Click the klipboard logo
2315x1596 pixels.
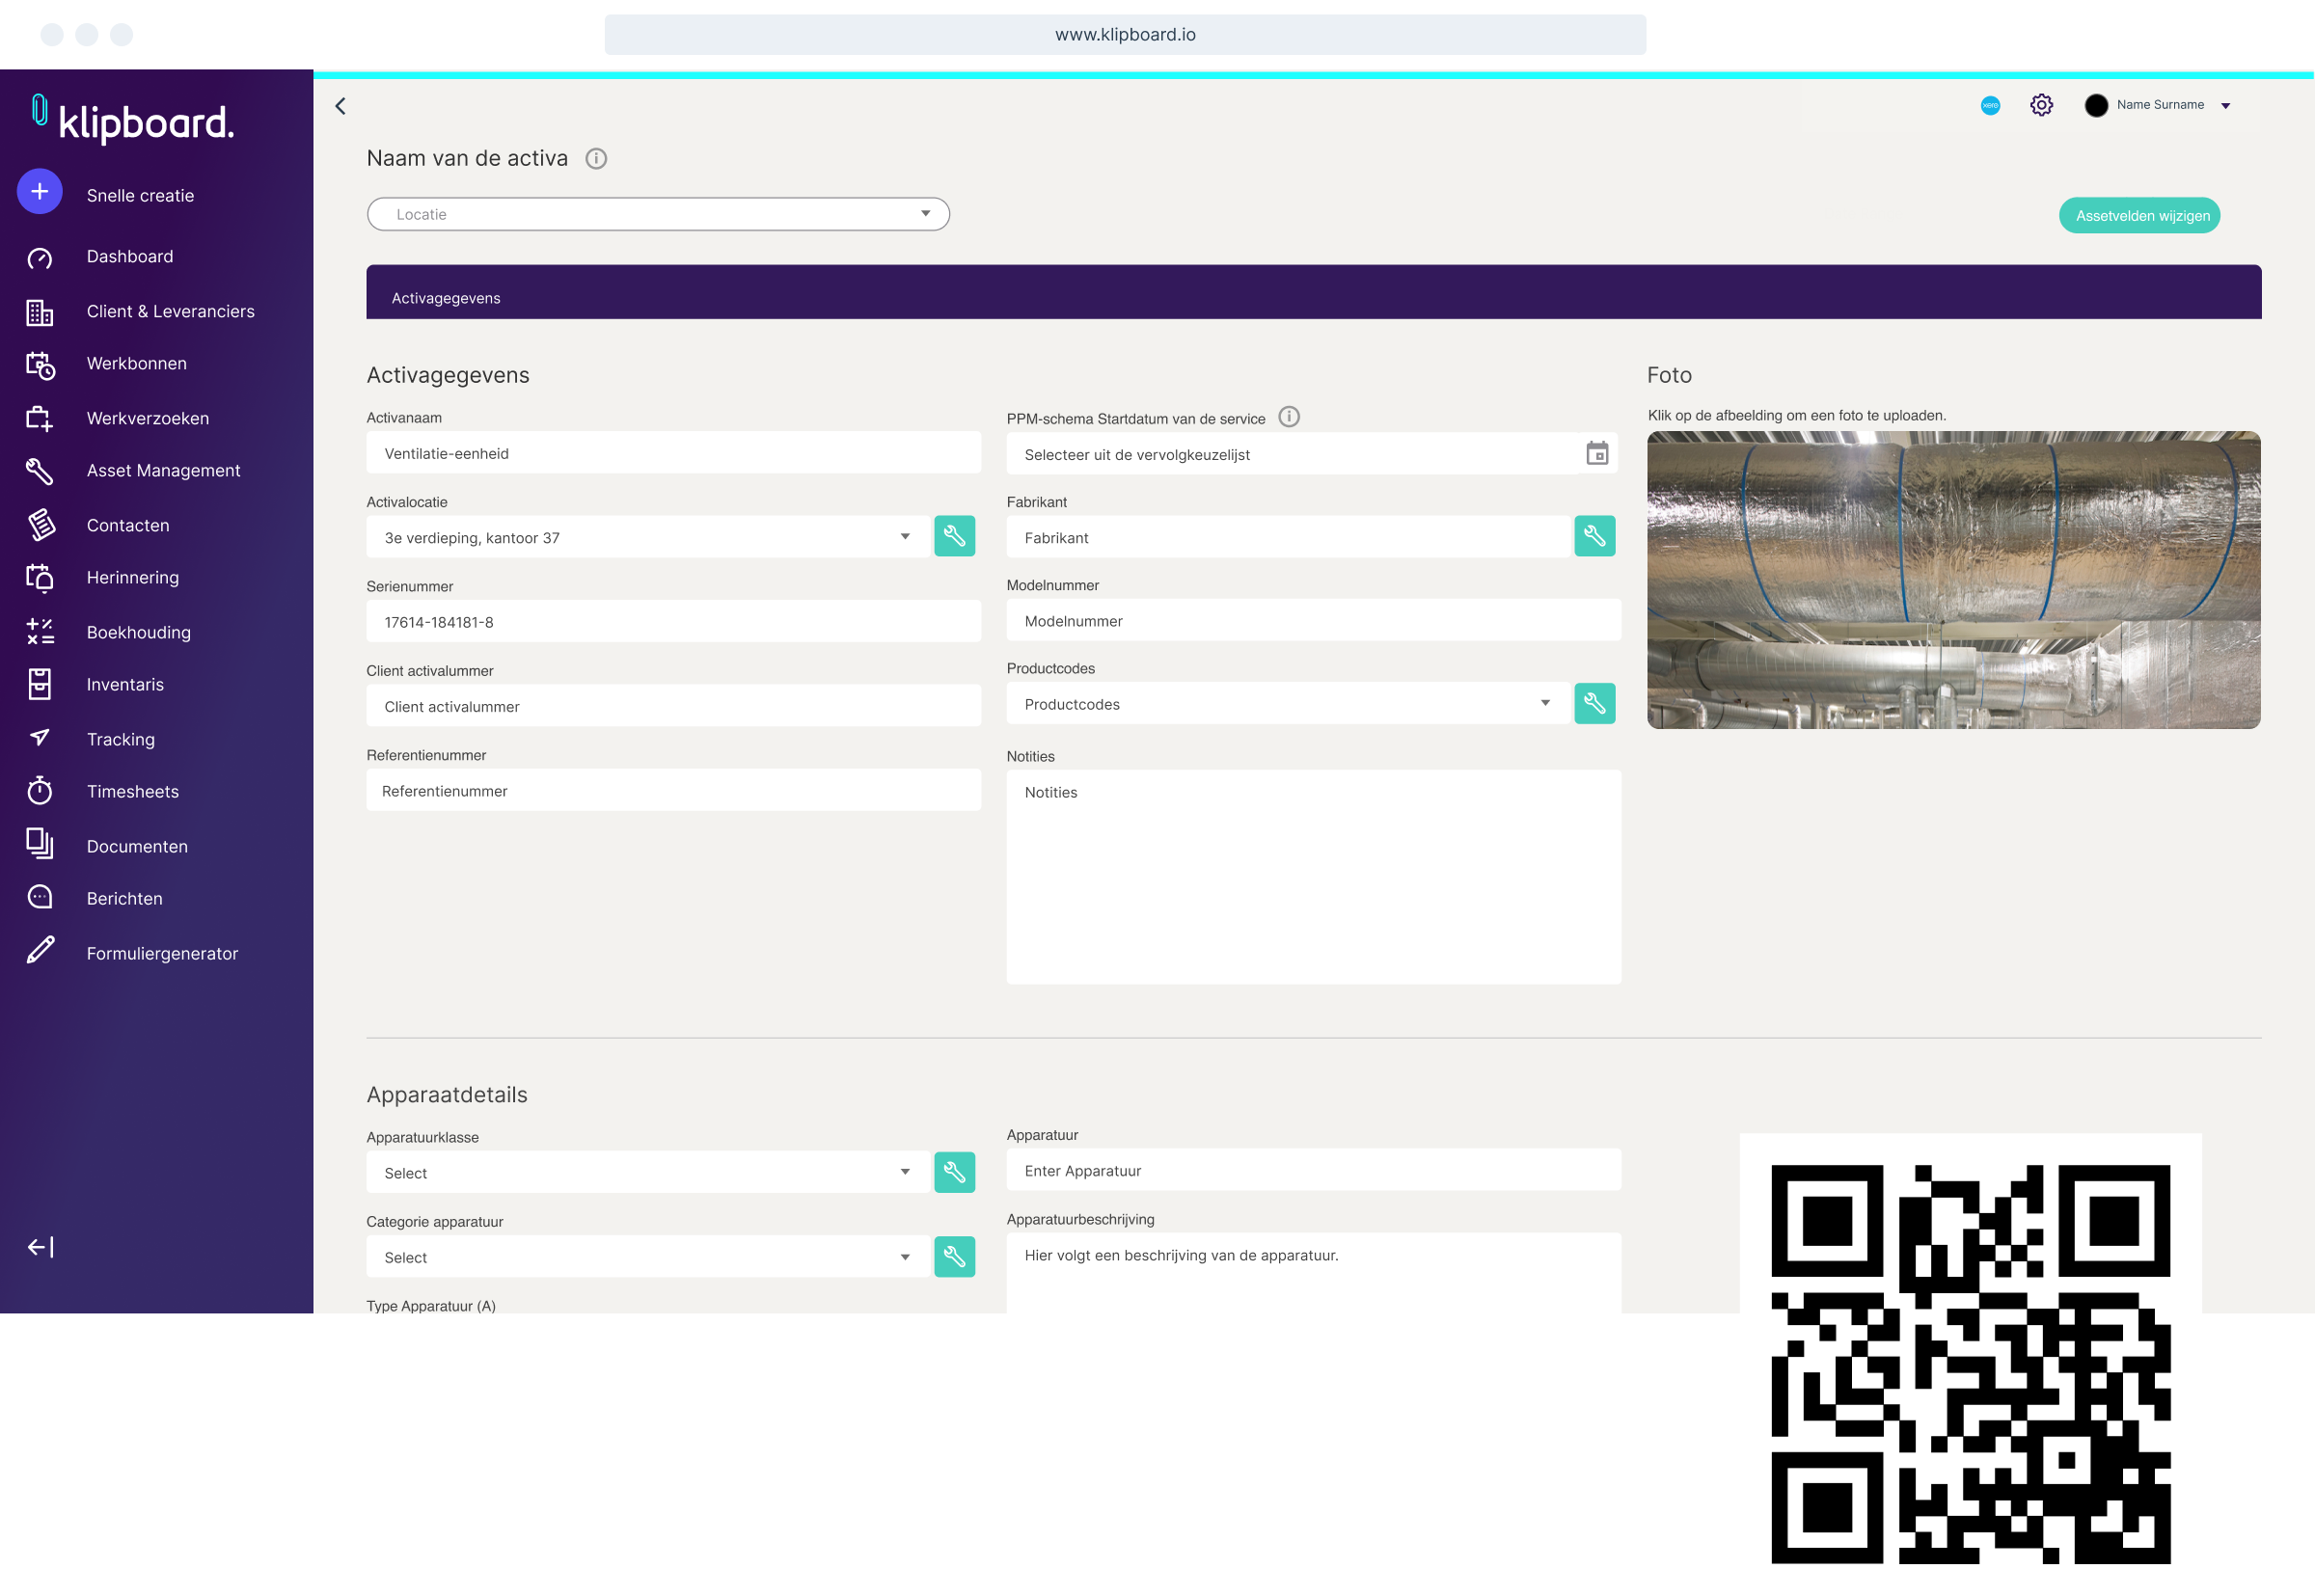point(132,119)
